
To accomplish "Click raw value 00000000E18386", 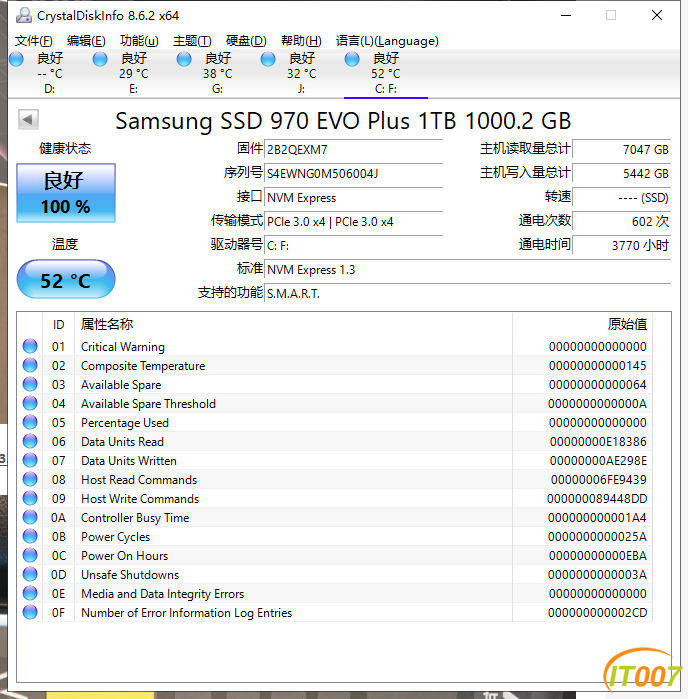I will (598, 442).
